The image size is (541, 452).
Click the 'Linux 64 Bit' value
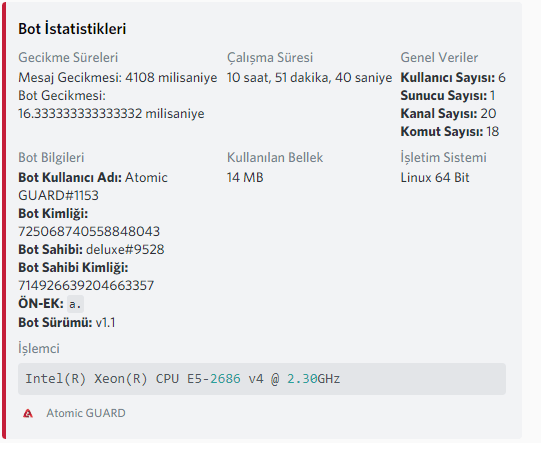pos(435,177)
